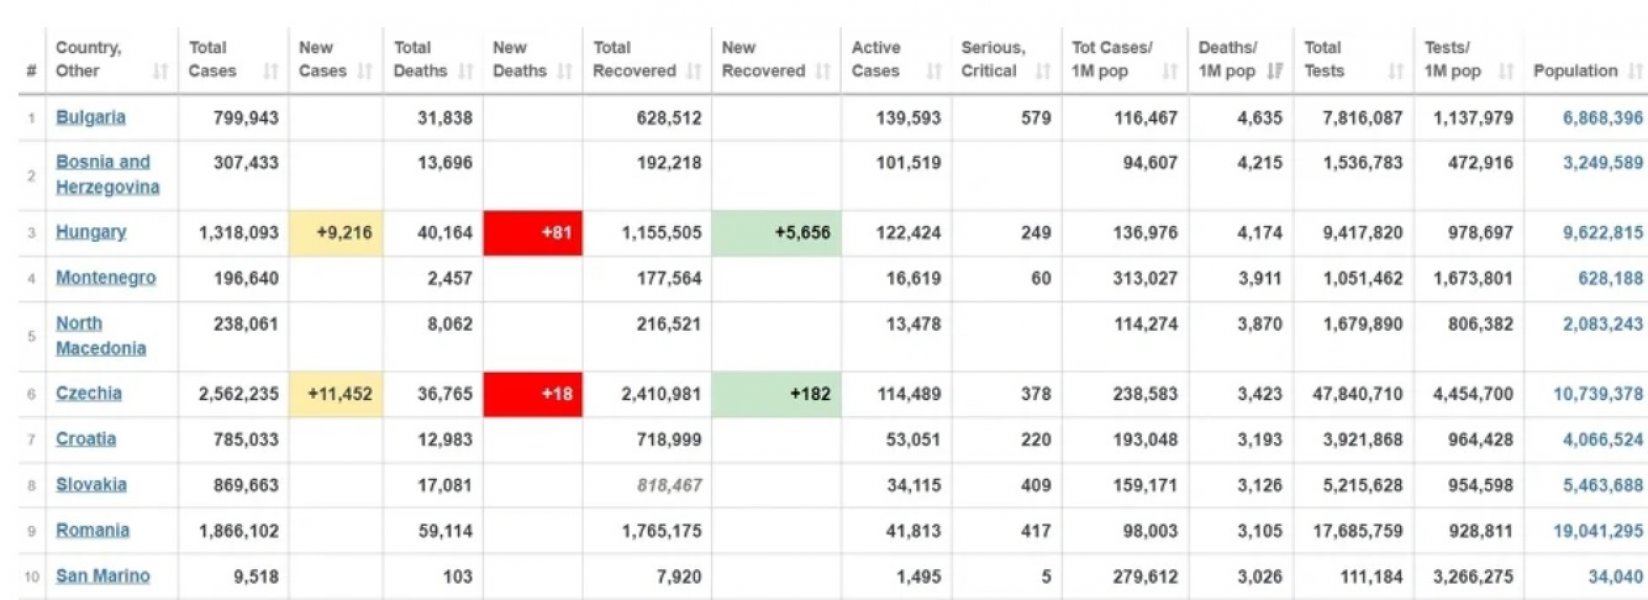Click sort arrows icon beside New Cases

pos(365,72)
